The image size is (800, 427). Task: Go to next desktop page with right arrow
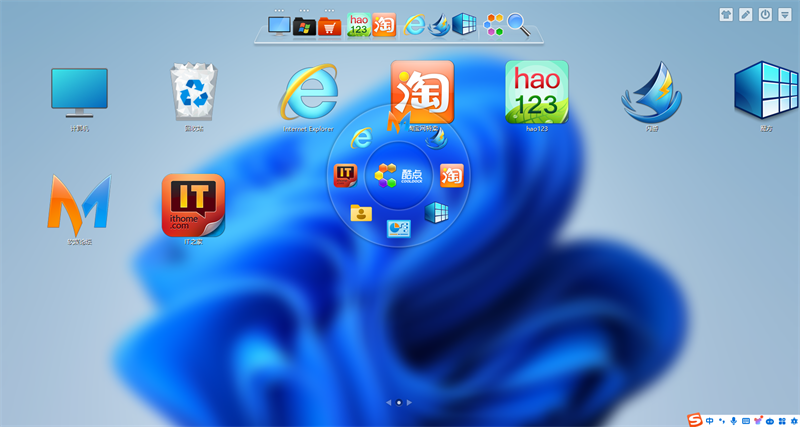pyautogui.click(x=409, y=402)
